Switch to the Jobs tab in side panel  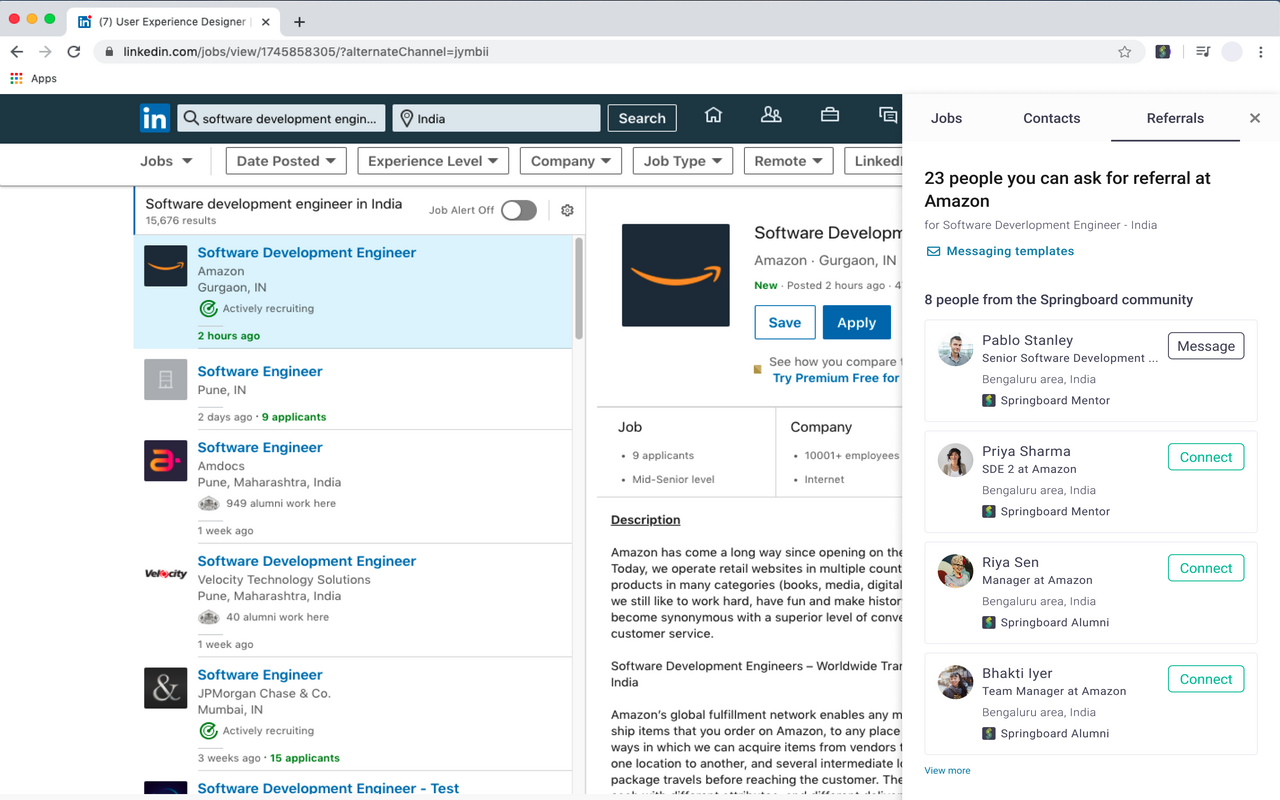[x=946, y=118]
